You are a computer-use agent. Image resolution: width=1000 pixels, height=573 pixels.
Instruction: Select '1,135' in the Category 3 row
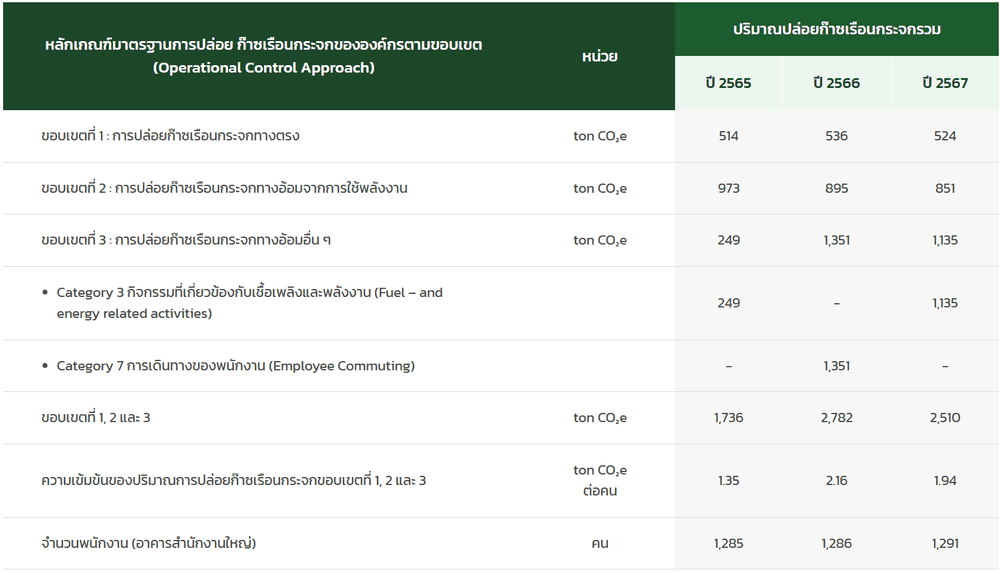click(x=945, y=302)
